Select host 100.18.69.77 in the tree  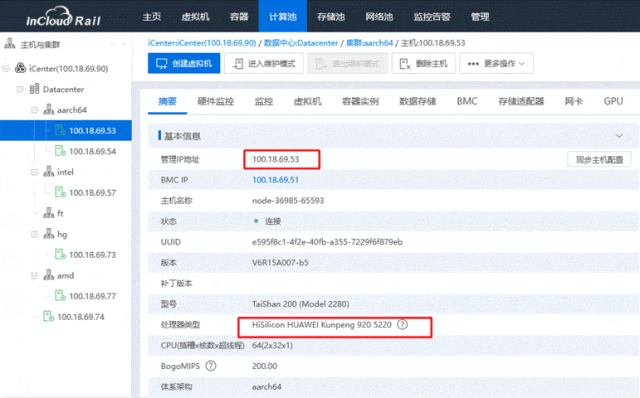pyautogui.click(x=93, y=296)
